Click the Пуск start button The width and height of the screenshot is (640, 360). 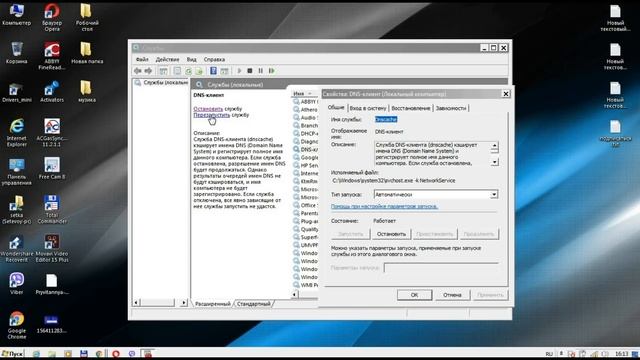pos(12,354)
